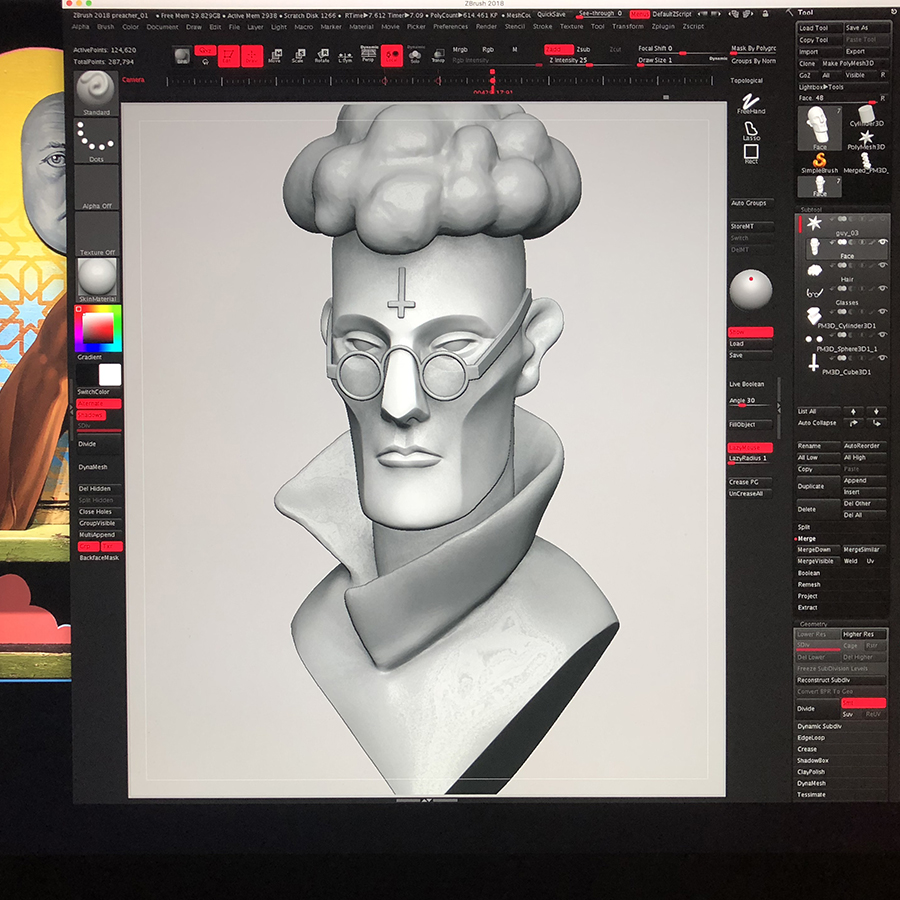Expand the Boolean section
This screenshot has width=900, height=900.
809,573
